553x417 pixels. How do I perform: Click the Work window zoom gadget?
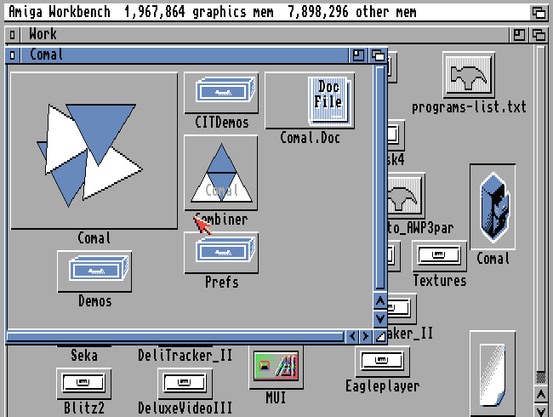pyautogui.click(x=519, y=35)
